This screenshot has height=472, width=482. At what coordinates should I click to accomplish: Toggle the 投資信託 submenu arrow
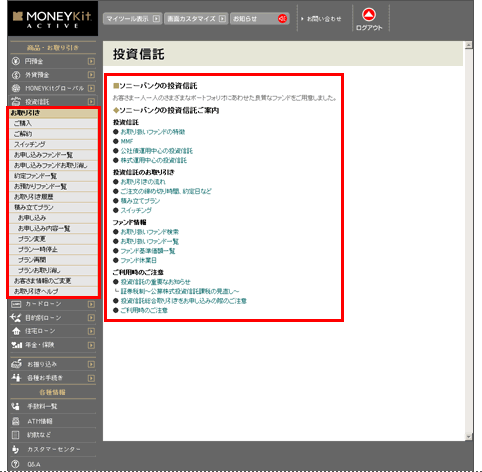tap(91, 101)
